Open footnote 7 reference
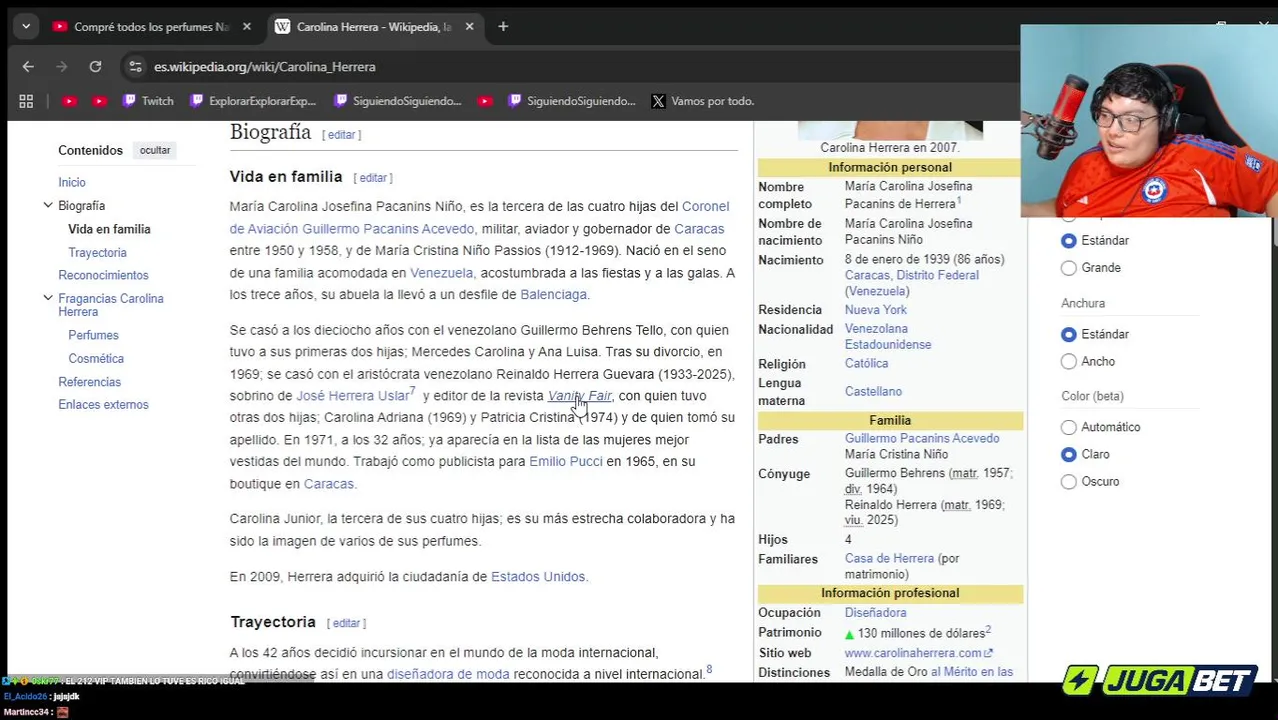The height and width of the screenshot is (720, 1278). [x=412, y=391]
